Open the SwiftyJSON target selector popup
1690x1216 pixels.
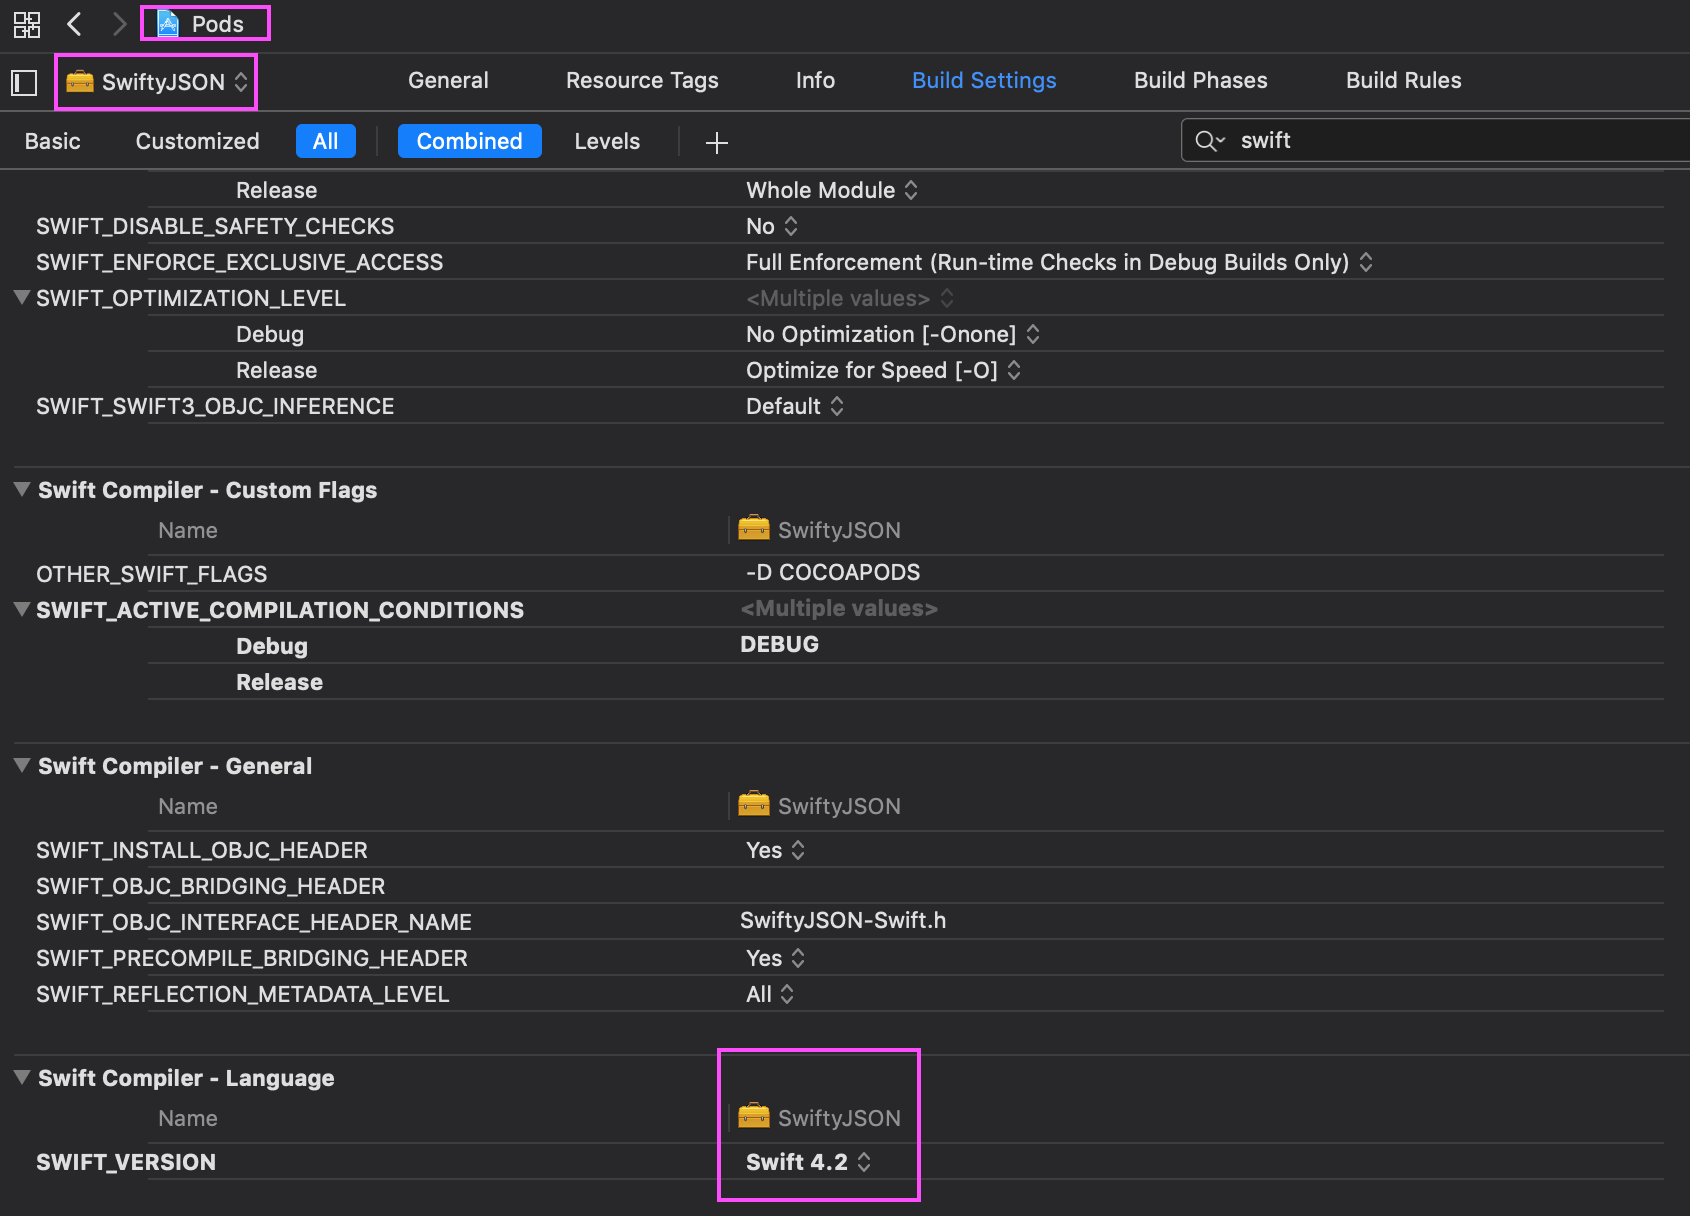pos(157,82)
